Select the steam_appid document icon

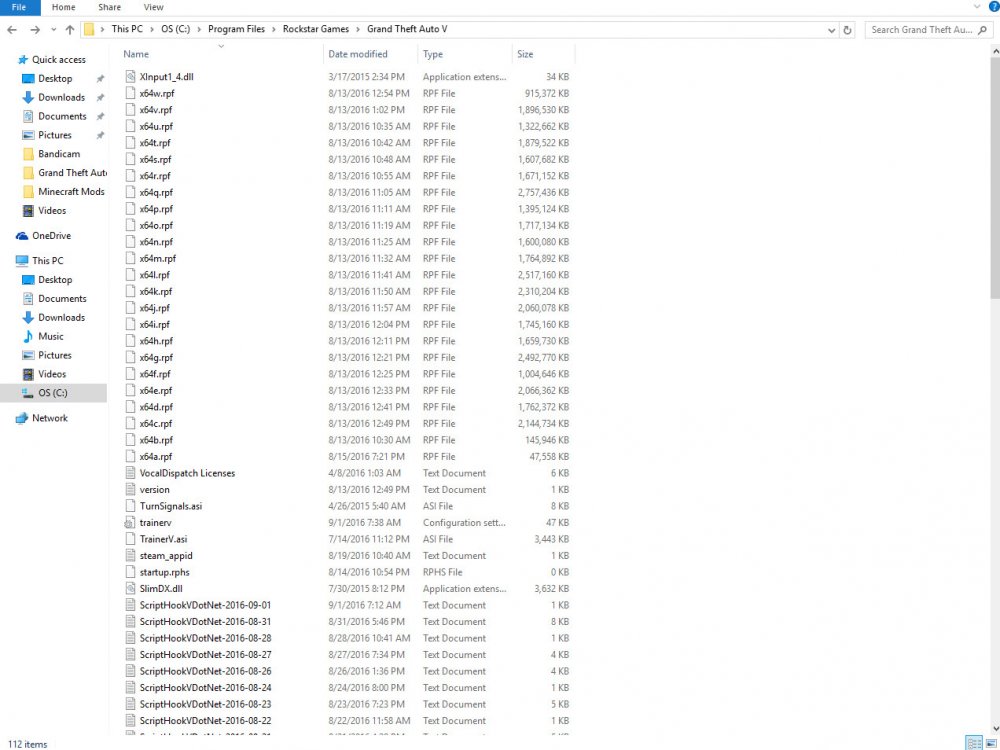130,556
